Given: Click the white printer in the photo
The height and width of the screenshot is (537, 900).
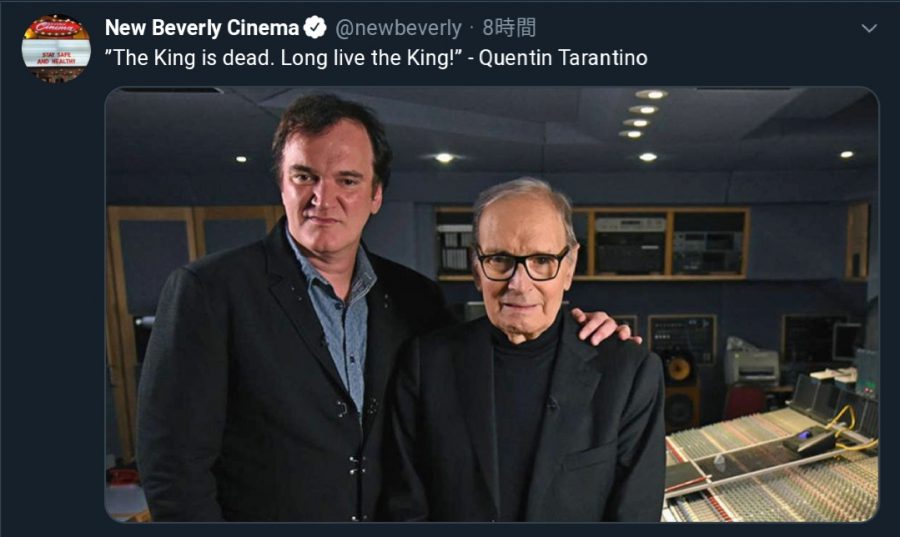Looking at the screenshot, I should (x=750, y=366).
